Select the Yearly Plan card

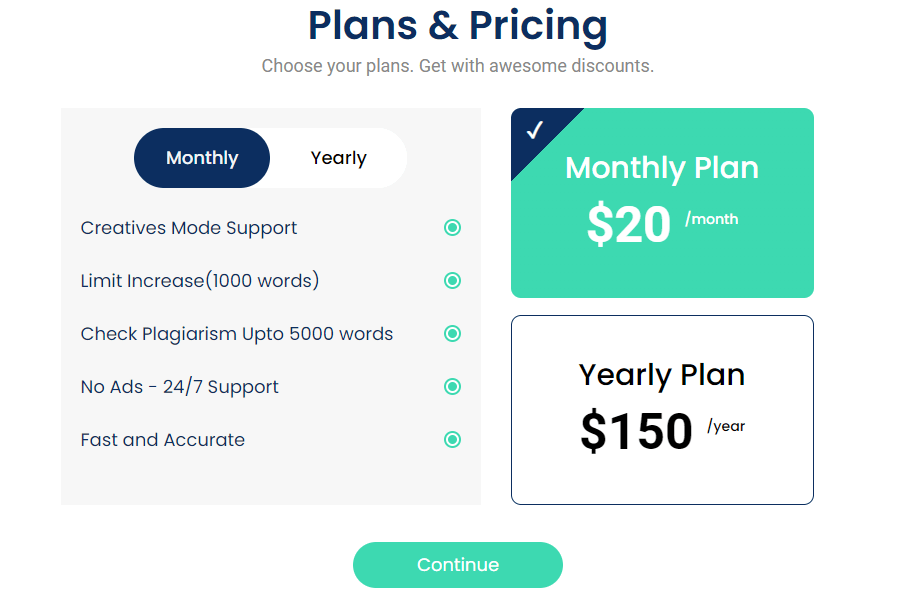tap(662, 410)
